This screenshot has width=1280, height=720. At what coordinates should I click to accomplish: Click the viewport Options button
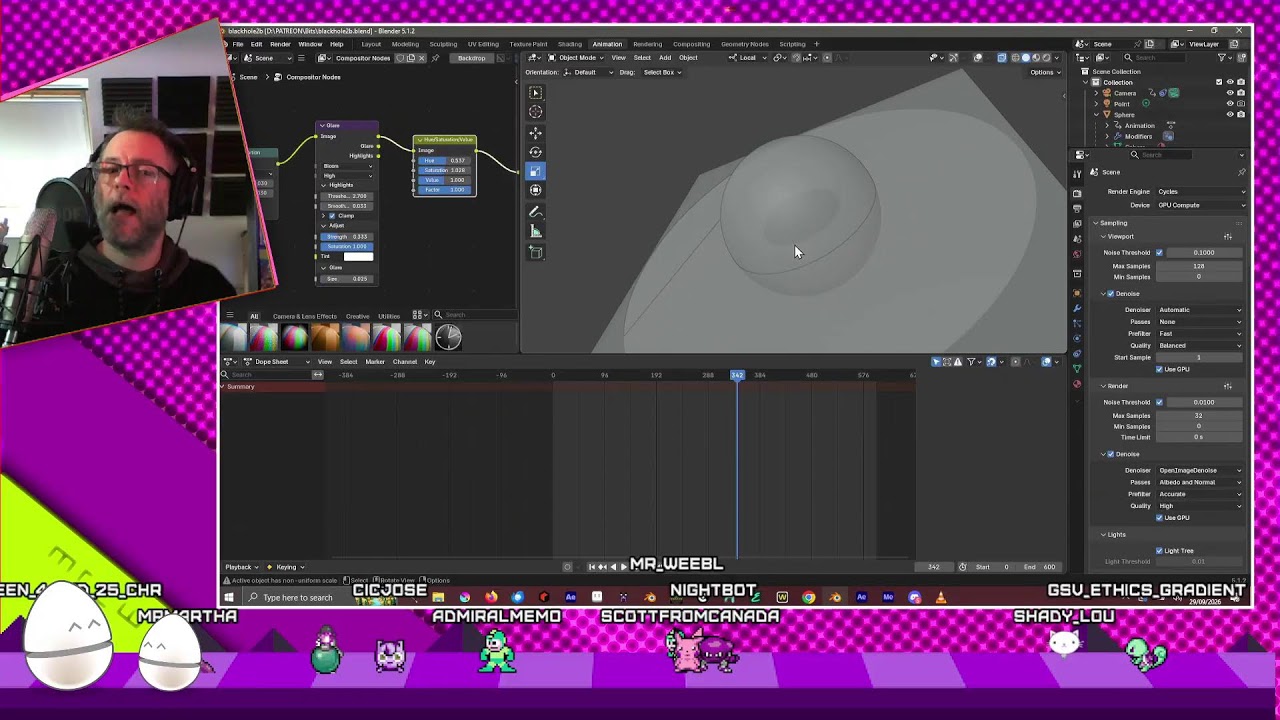pyautogui.click(x=1041, y=72)
